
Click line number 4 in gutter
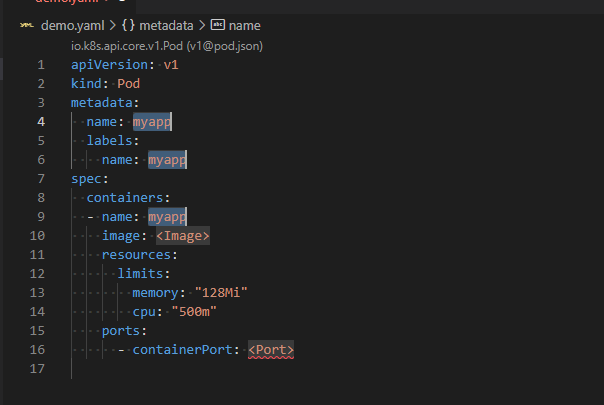click(41, 122)
